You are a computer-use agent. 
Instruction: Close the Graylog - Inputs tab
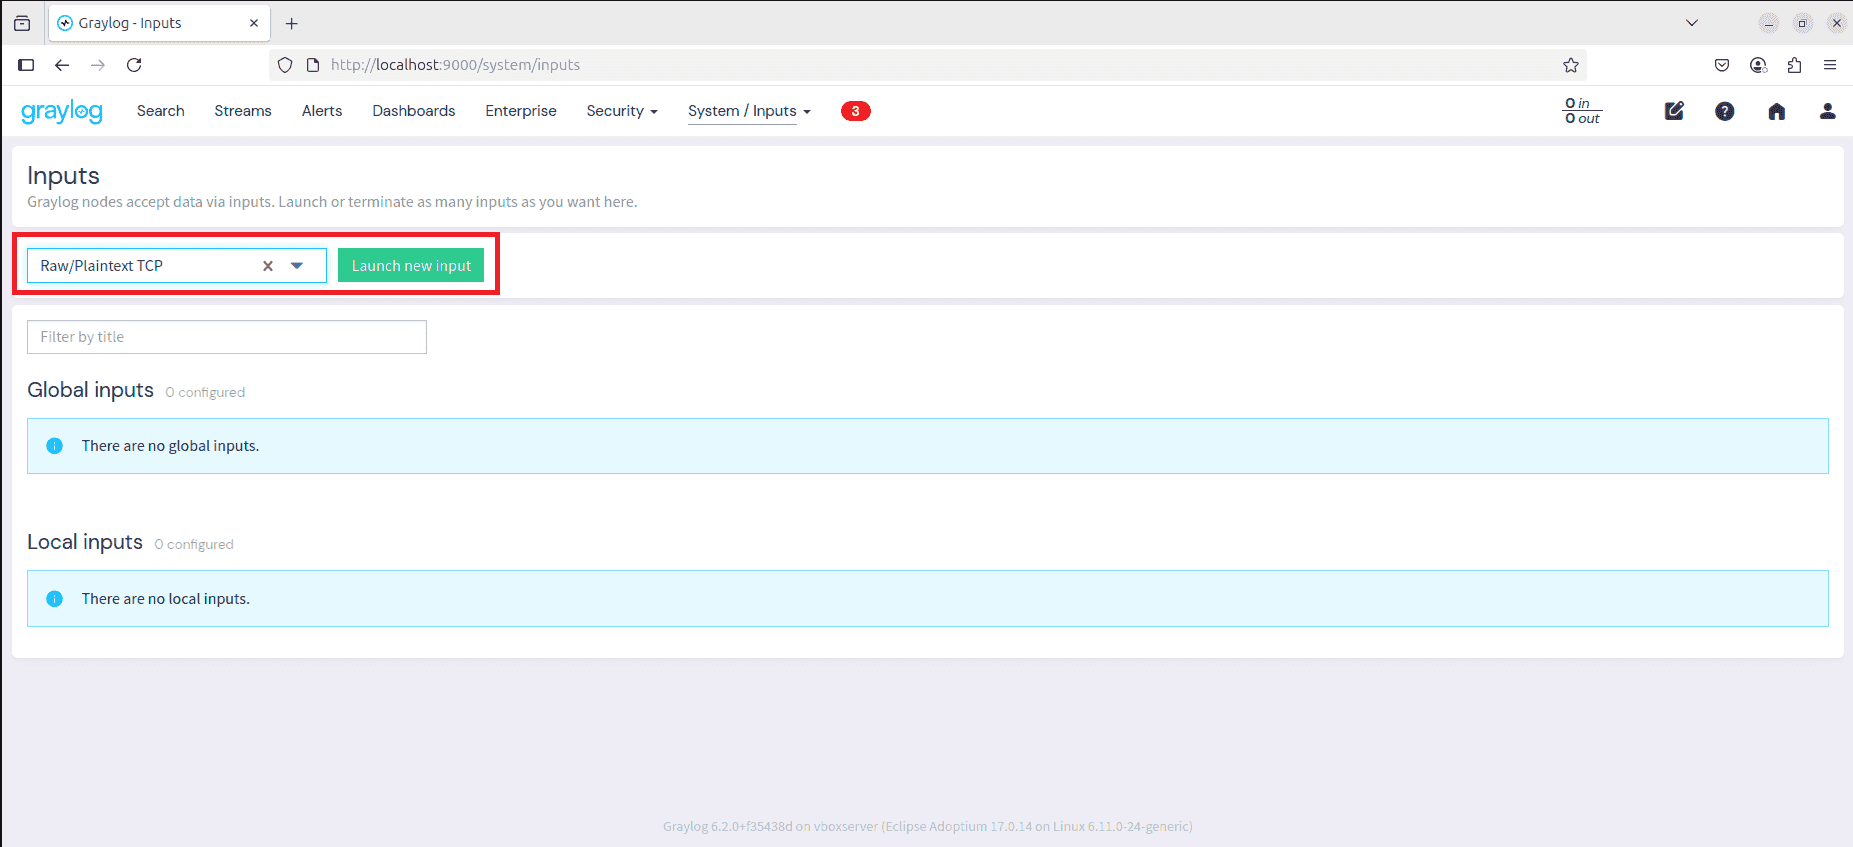pyautogui.click(x=254, y=23)
